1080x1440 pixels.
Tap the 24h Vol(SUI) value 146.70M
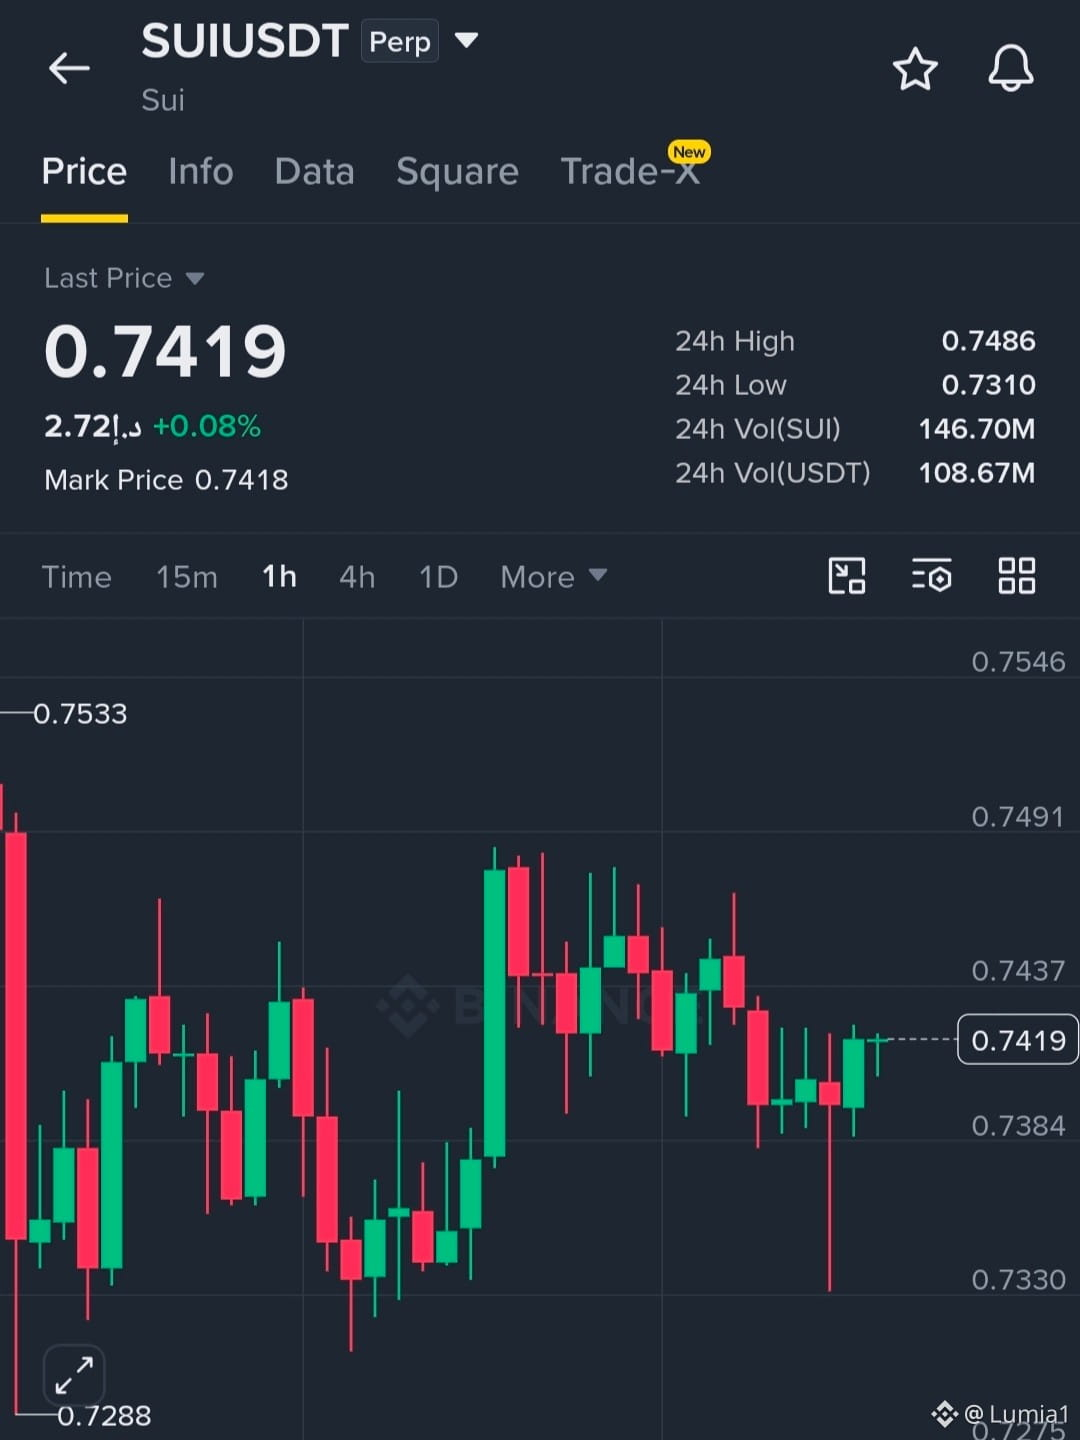[977, 429]
